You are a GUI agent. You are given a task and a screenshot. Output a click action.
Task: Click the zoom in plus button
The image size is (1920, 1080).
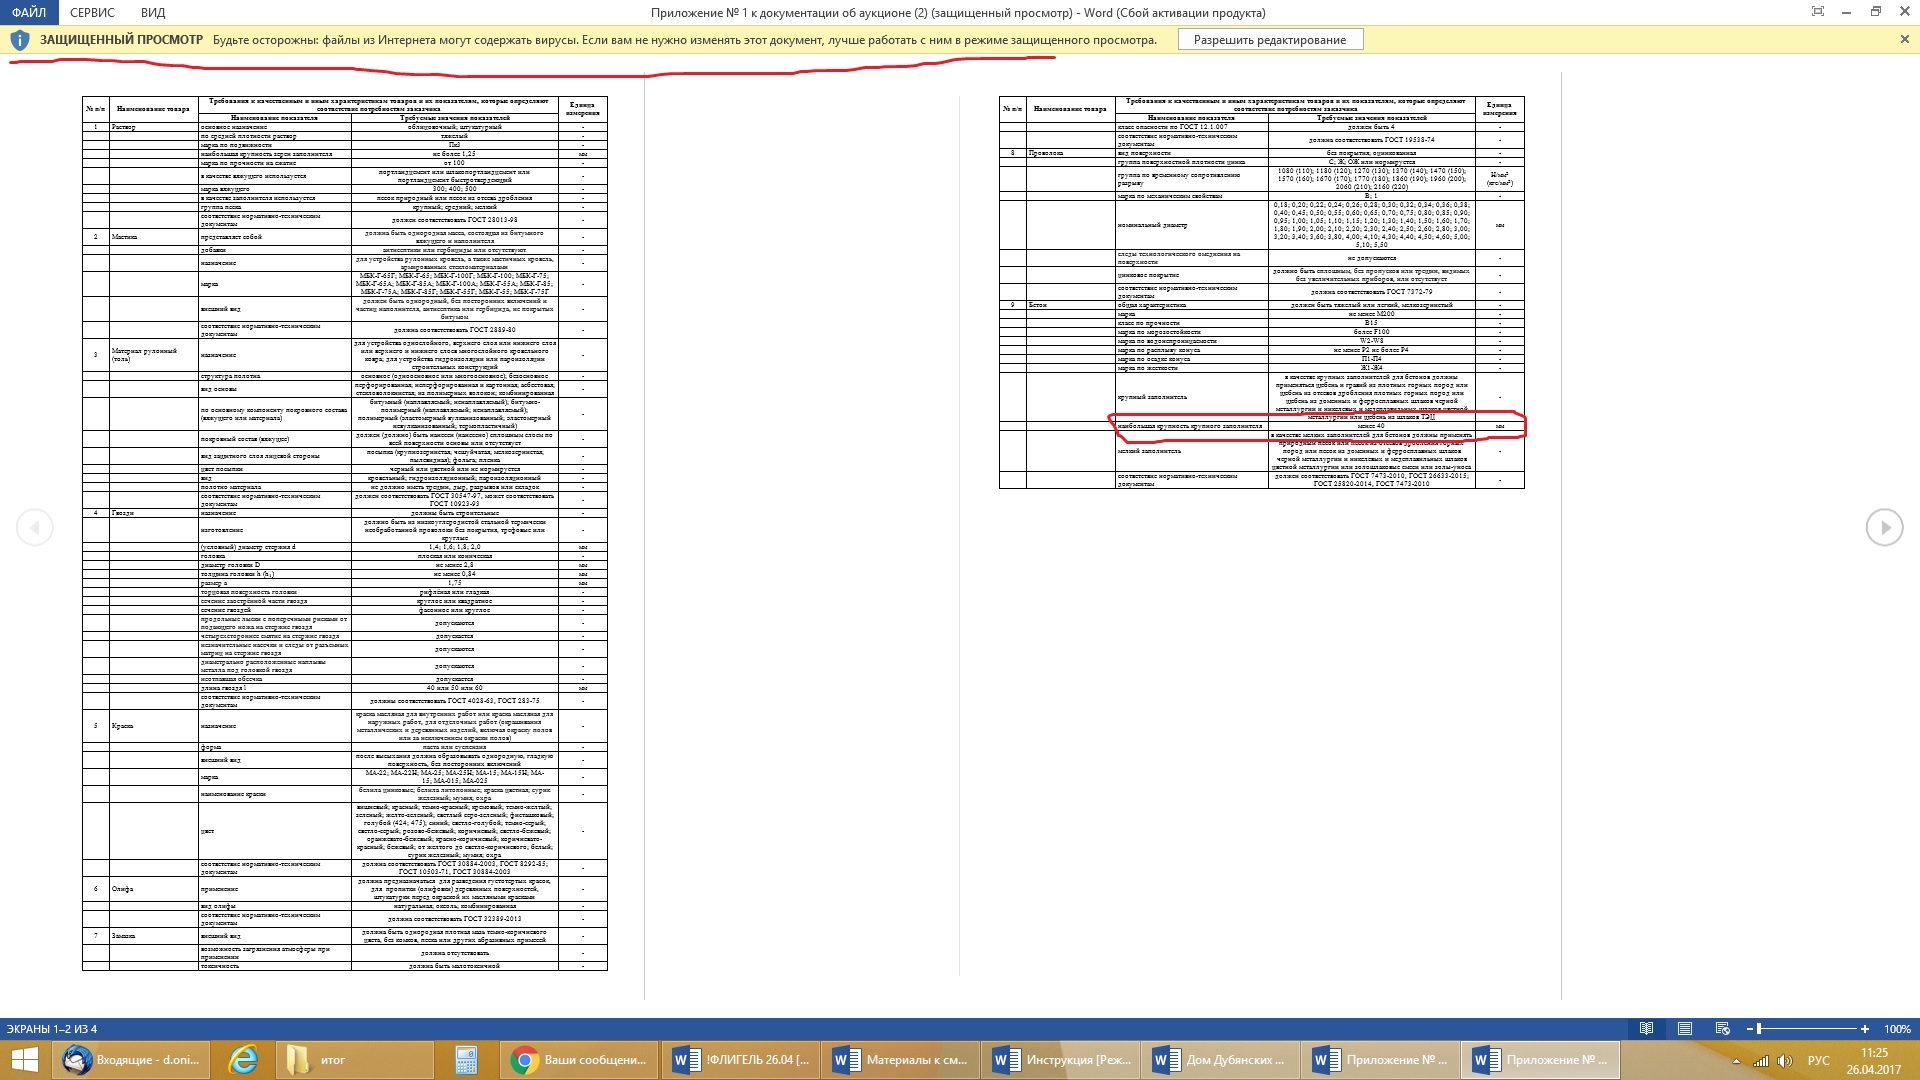pos(1865,1029)
